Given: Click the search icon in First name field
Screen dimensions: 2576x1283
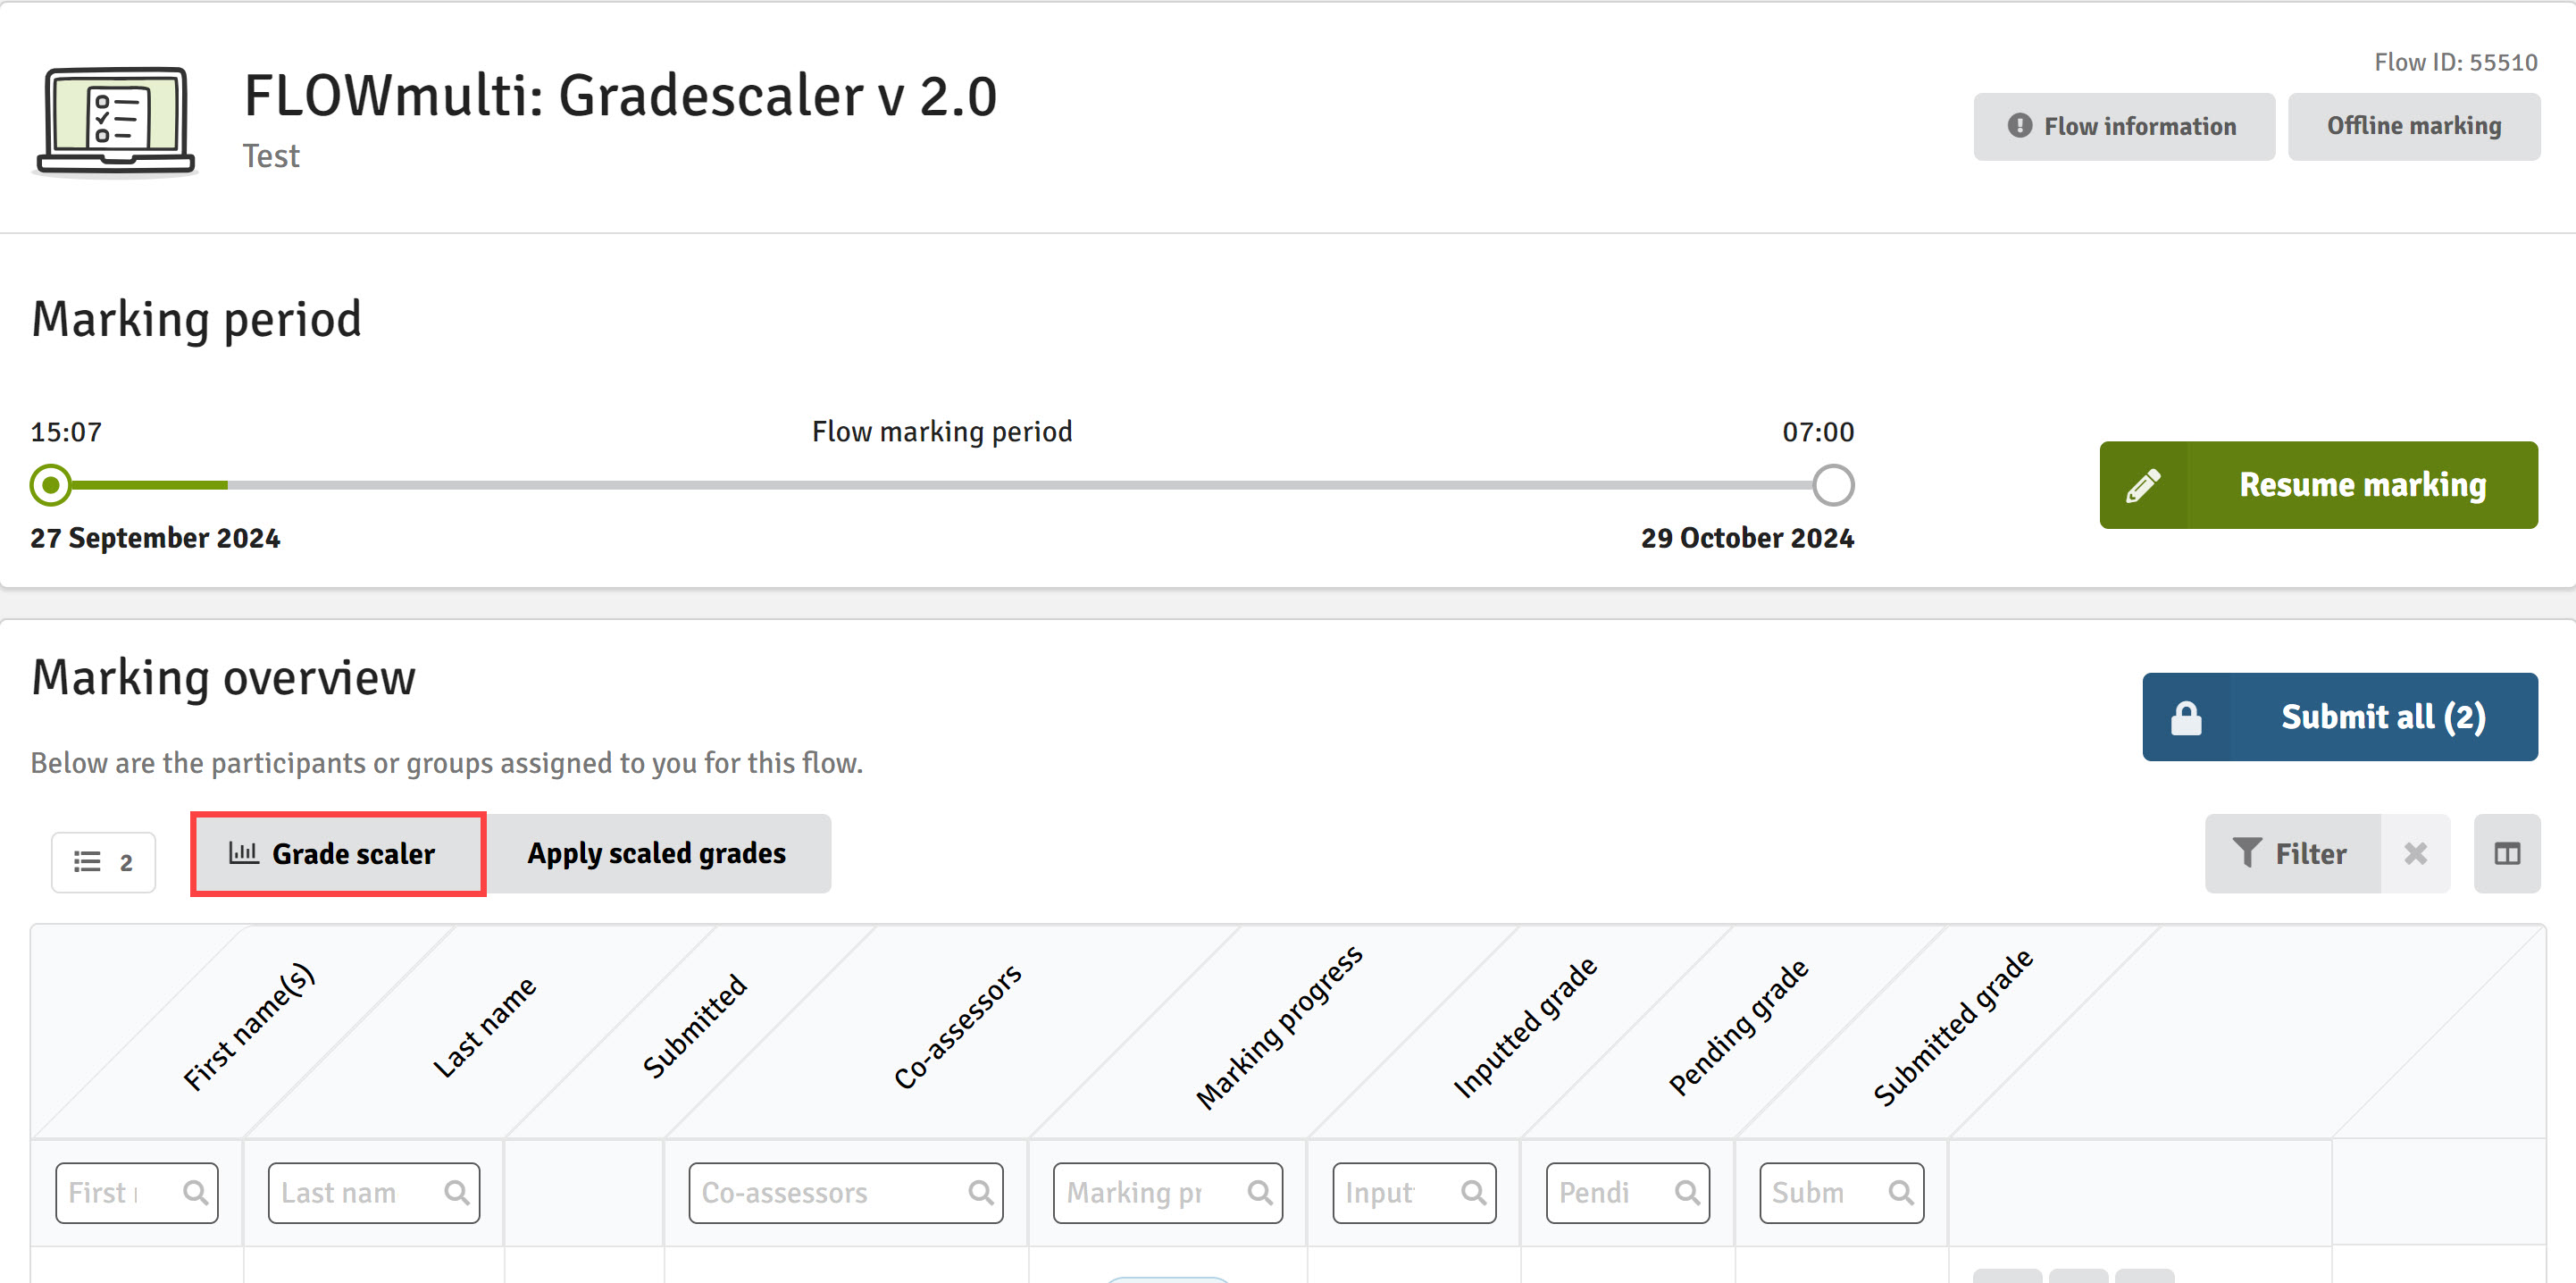Looking at the screenshot, I should pos(195,1192).
